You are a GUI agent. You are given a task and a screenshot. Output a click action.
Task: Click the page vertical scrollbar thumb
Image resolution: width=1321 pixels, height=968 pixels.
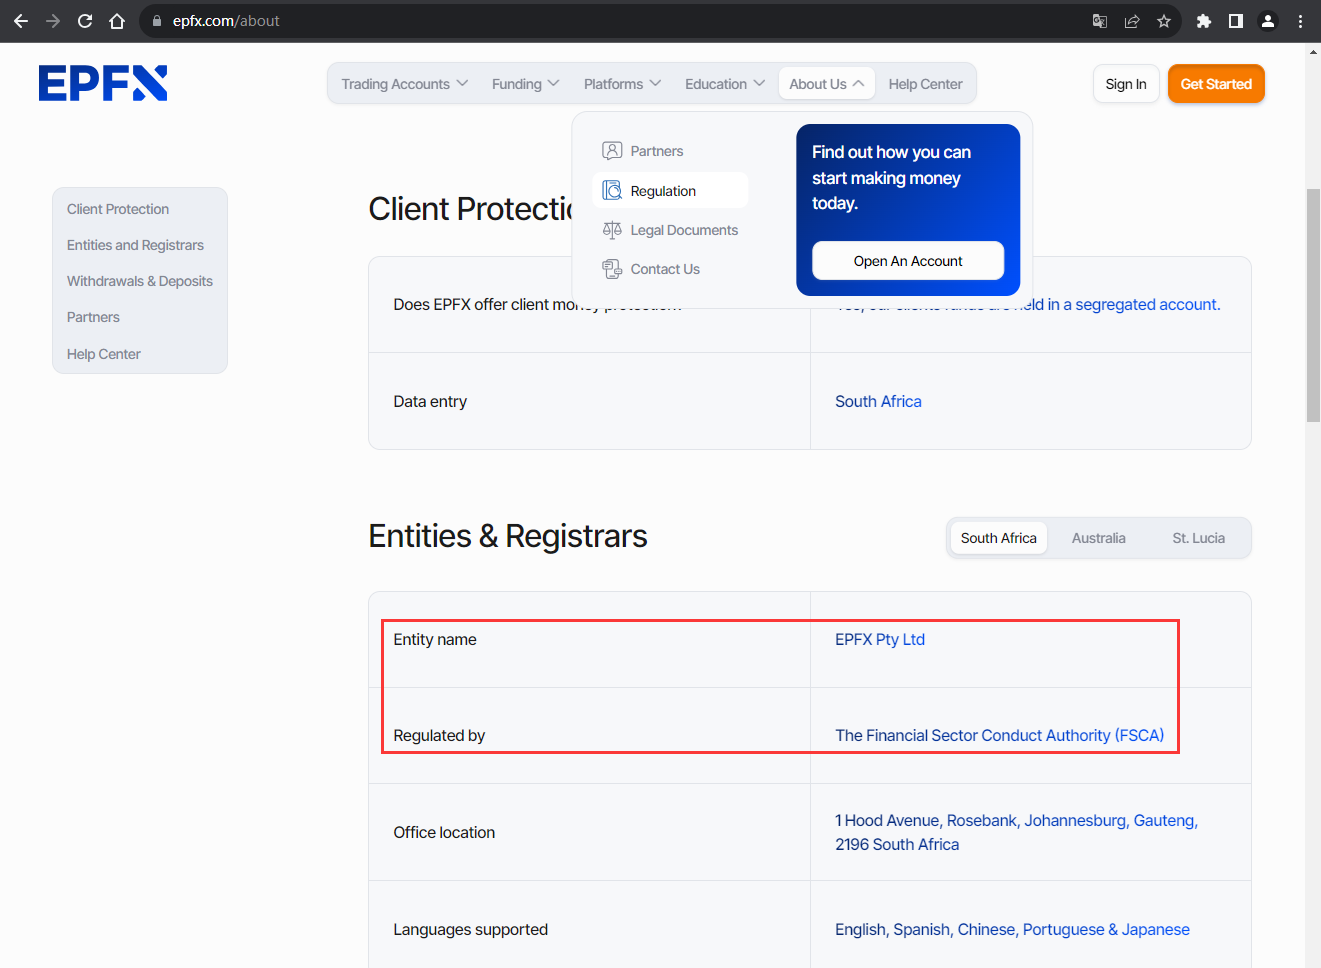[1313, 305]
